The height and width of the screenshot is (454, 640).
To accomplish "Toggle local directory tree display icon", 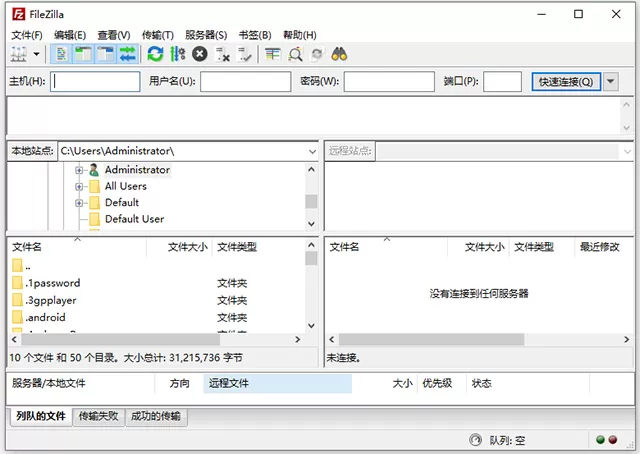I will [x=83, y=54].
